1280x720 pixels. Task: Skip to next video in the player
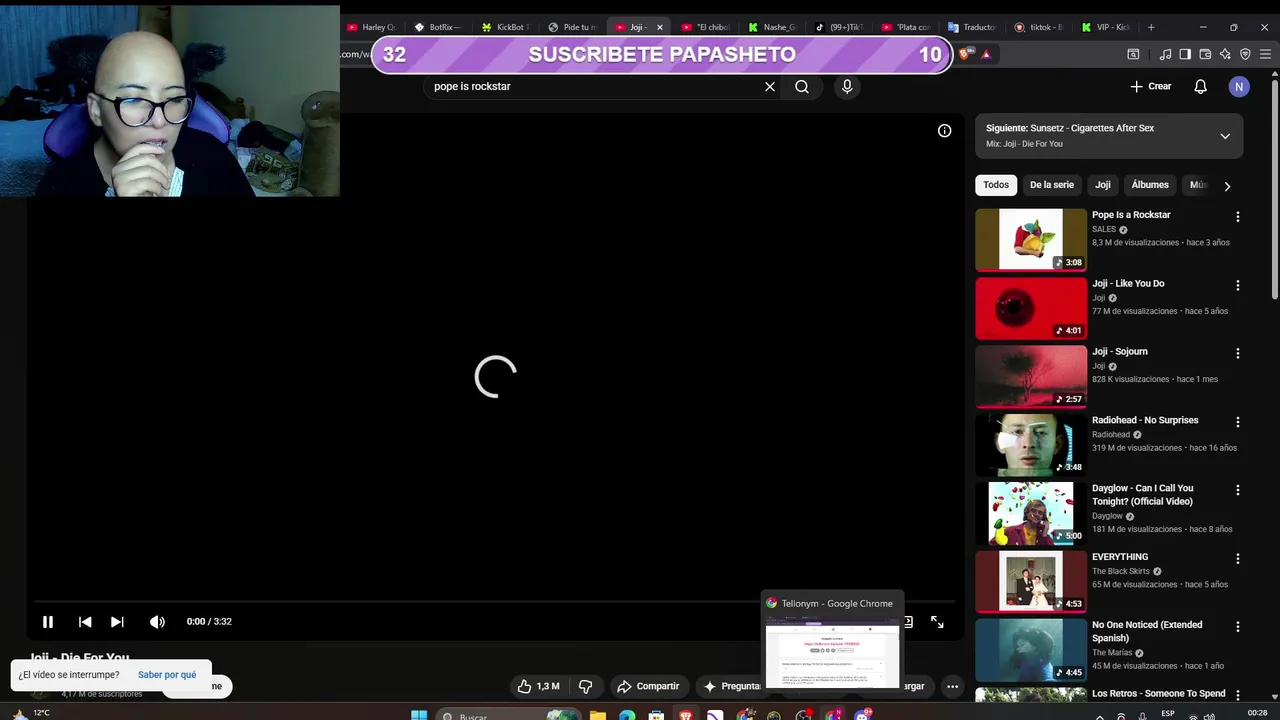coord(117,622)
